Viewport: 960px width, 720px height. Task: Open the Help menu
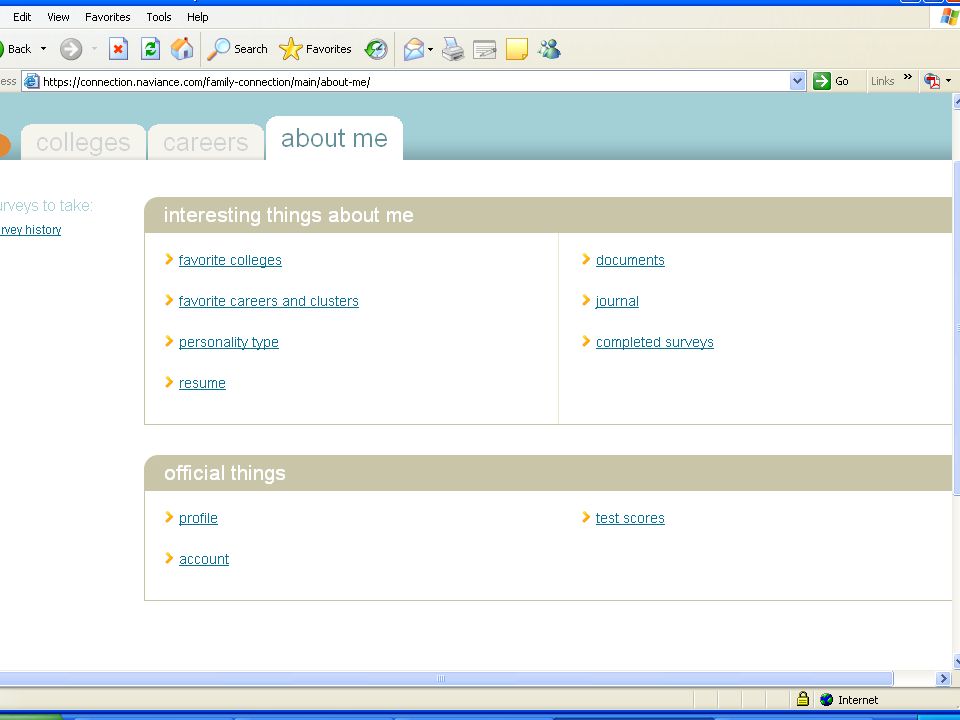pyautogui.click(x=197, y=17)
